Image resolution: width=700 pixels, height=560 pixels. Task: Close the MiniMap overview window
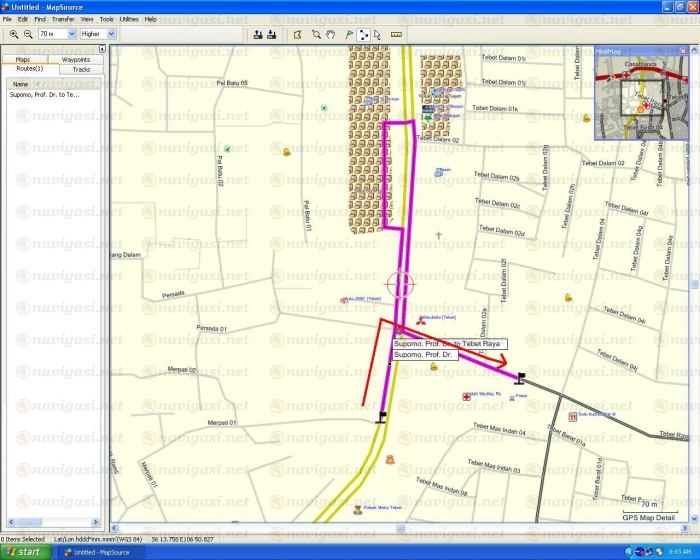(683, 50)
